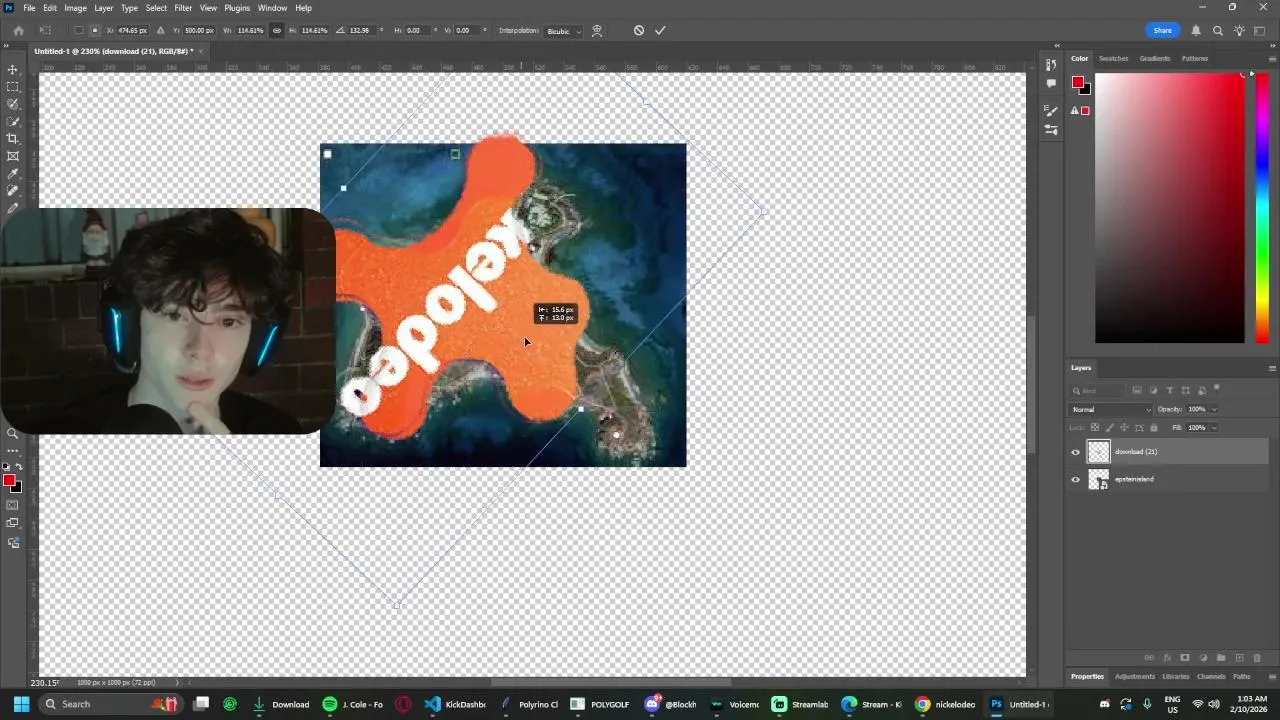Click the blue Share button
Screen dimensions: 1280x720
pyautogui.click(x=1162, y=30)
